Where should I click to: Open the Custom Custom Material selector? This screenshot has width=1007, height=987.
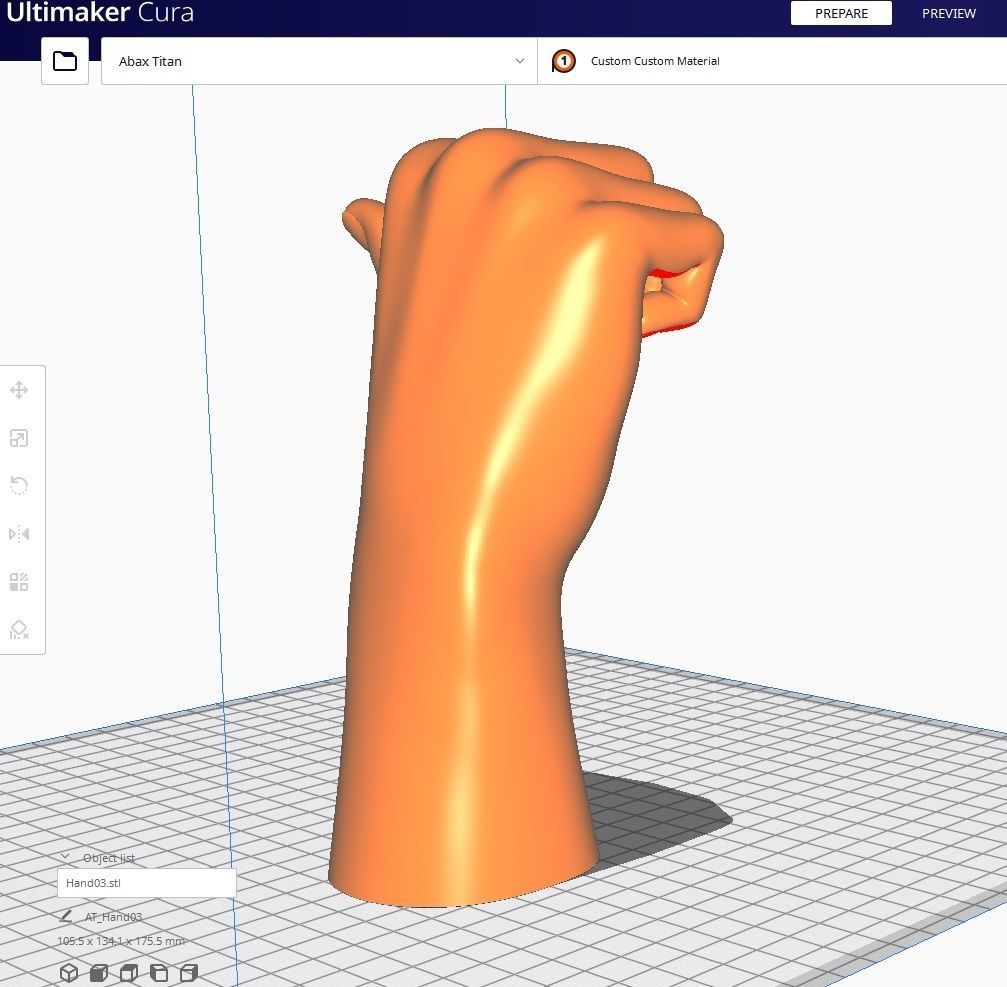pos(772,61)
